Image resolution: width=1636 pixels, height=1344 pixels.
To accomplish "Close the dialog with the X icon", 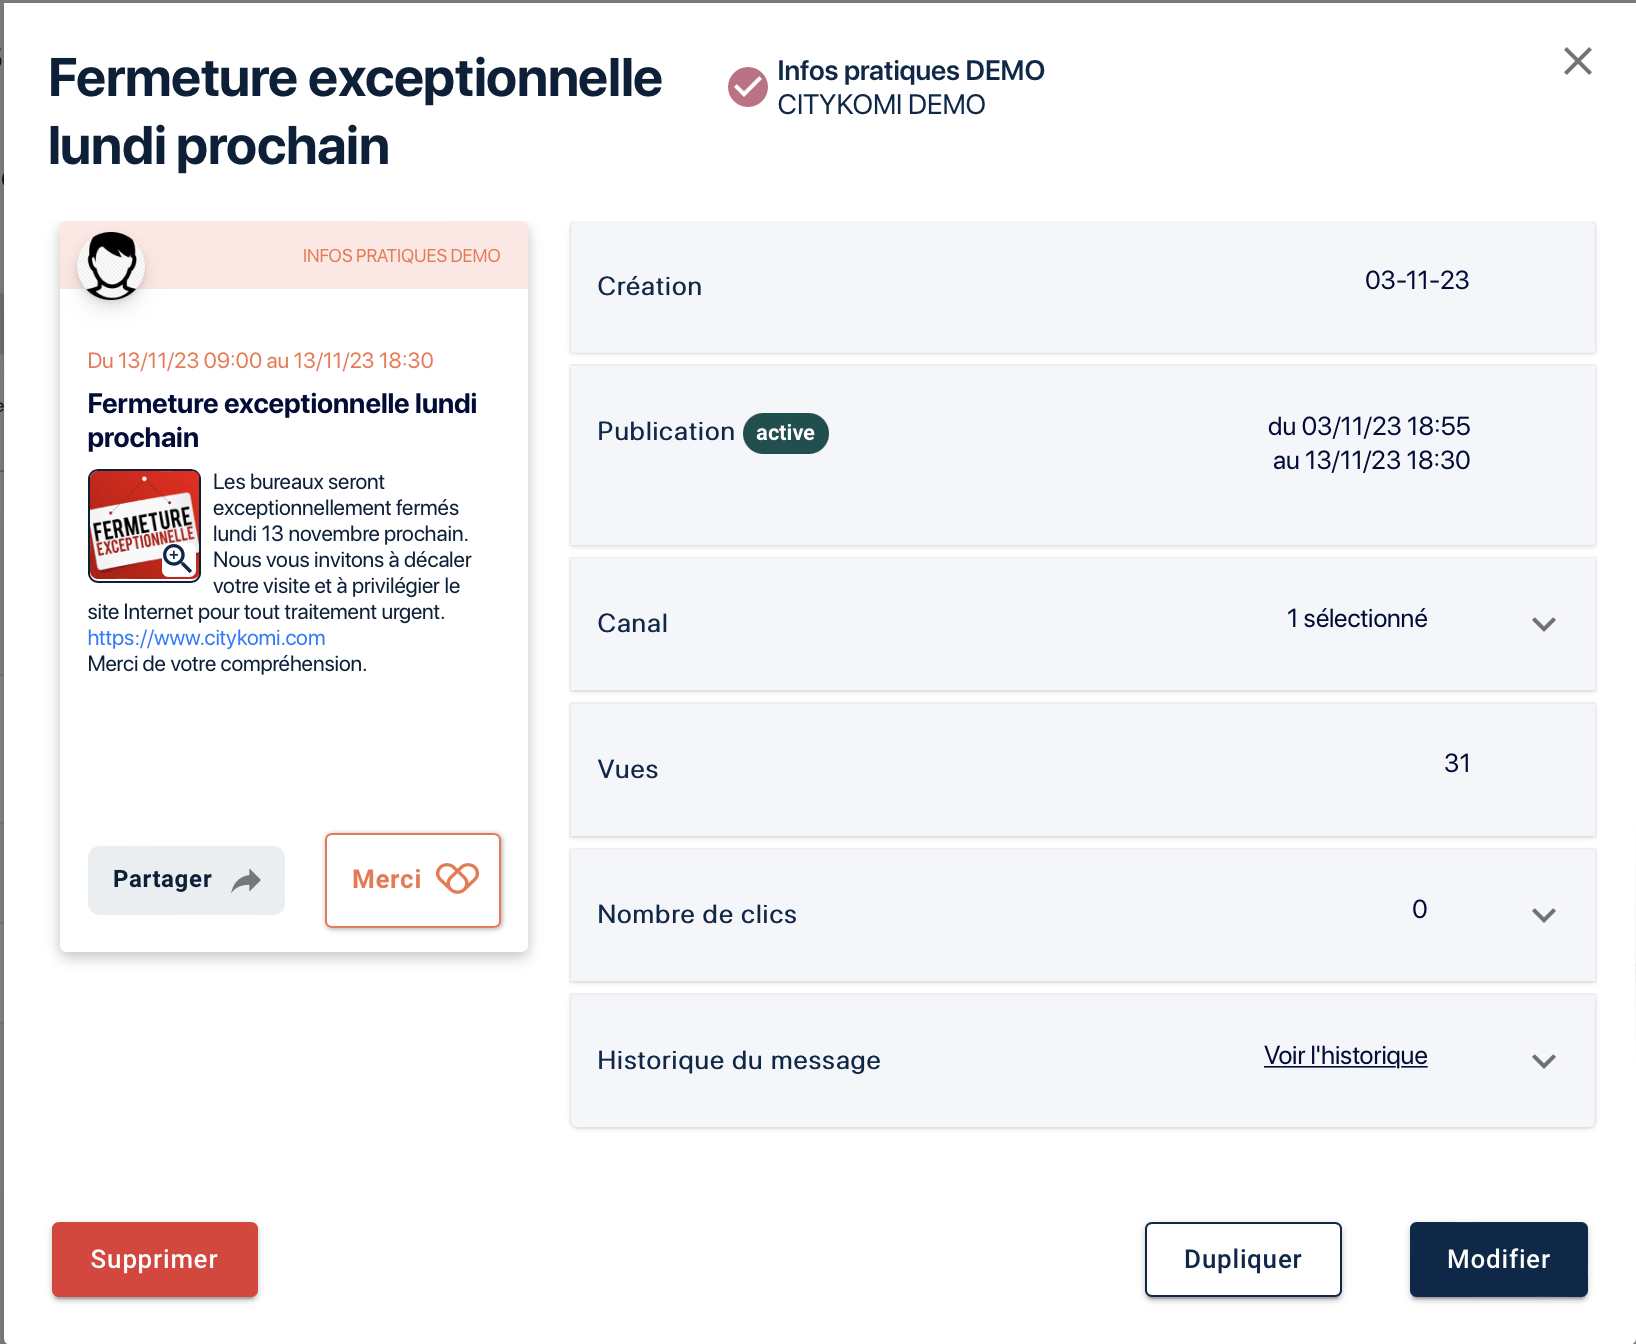I will point(1577,61).
